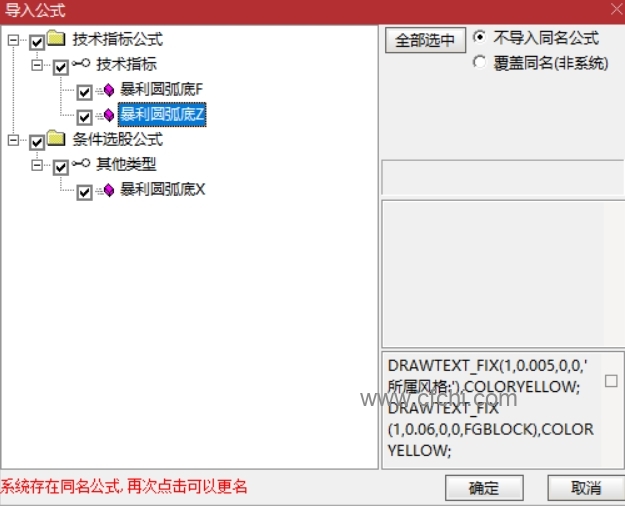625x506 pixels.
Task: Click the purple cube icon for 暴利圆弧底F
Action: point(109,90)
